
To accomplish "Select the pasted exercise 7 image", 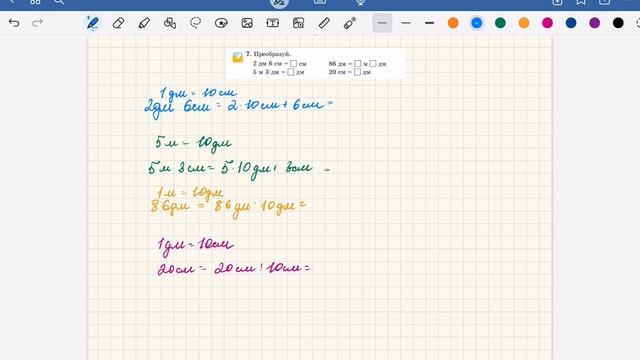I will [x=316, y=64].
